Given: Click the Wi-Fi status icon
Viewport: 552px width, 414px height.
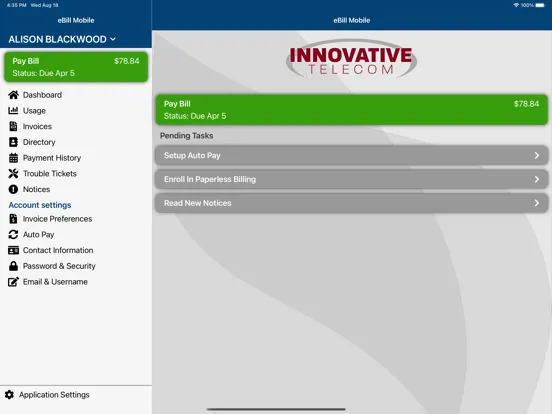Looking at the screenshot, I should (516, 5).
